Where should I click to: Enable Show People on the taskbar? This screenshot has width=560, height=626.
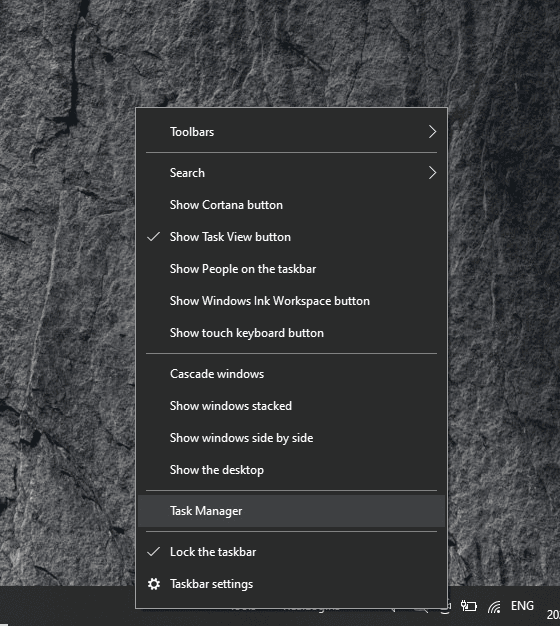coord(291,269)
